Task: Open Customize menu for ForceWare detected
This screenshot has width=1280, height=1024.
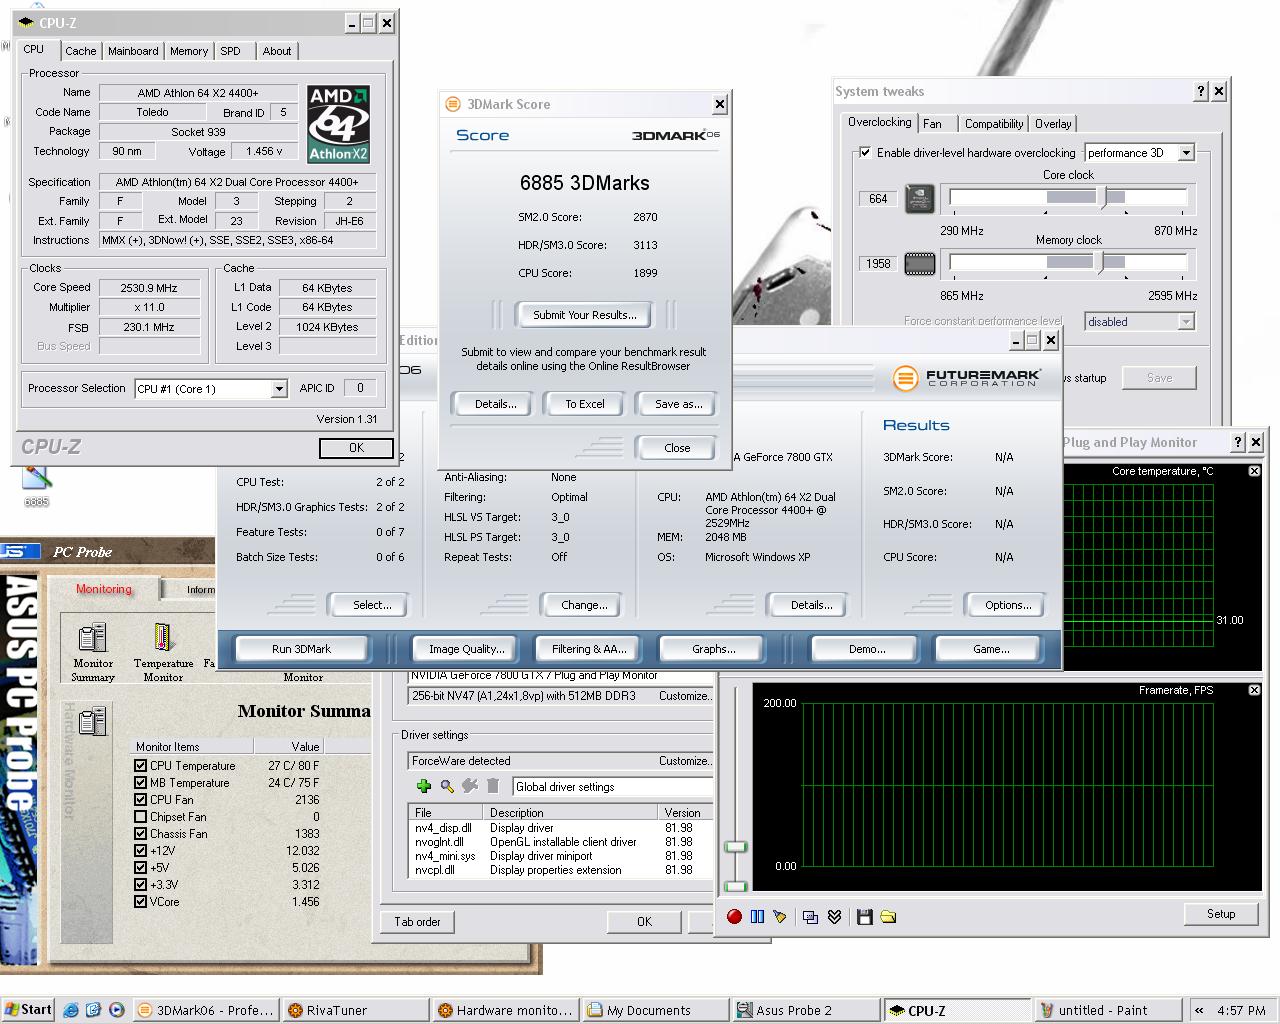Action: [x=685, y=761]
